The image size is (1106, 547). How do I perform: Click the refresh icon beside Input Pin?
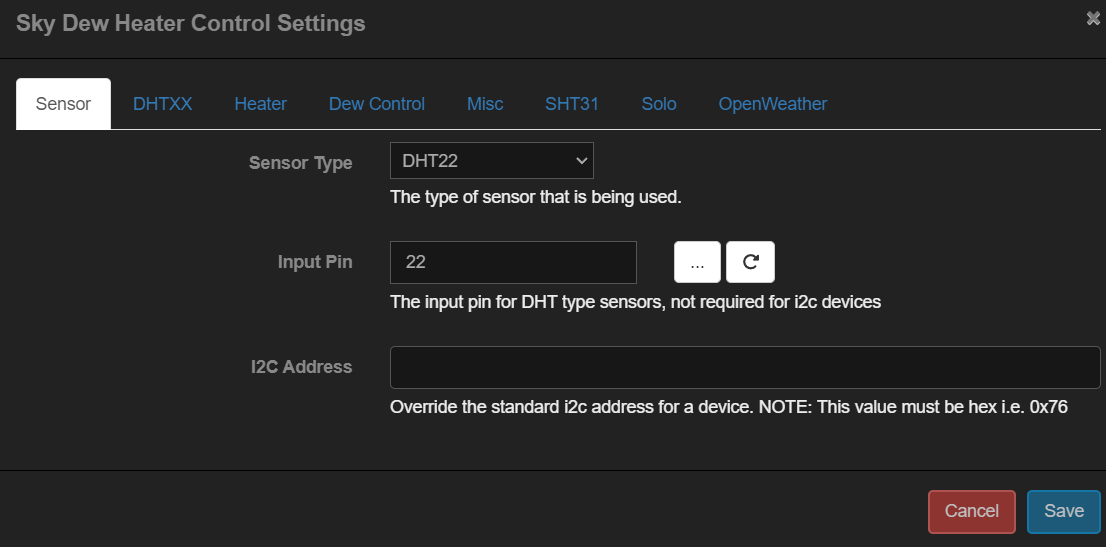(750, 262)
